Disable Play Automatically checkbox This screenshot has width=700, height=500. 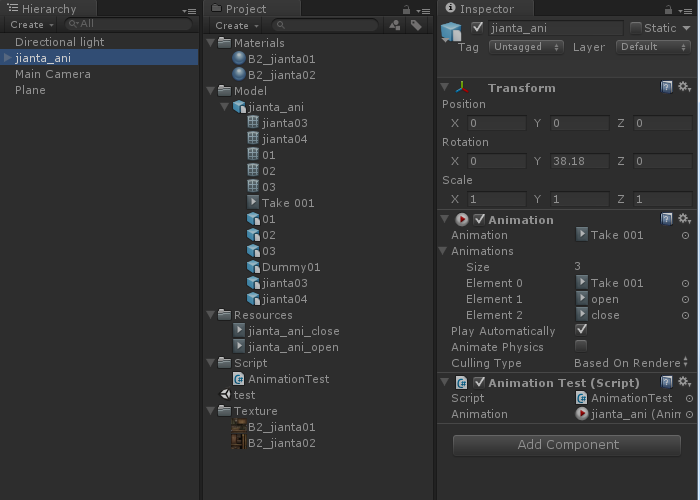(x=581, y=330)
